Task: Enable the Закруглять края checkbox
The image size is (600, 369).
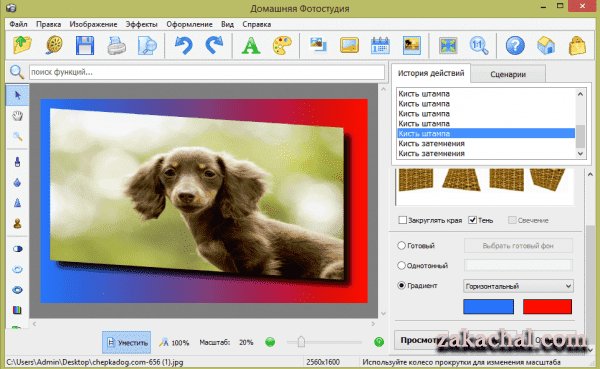Action: pyautogui.click(x=403, y=220)
